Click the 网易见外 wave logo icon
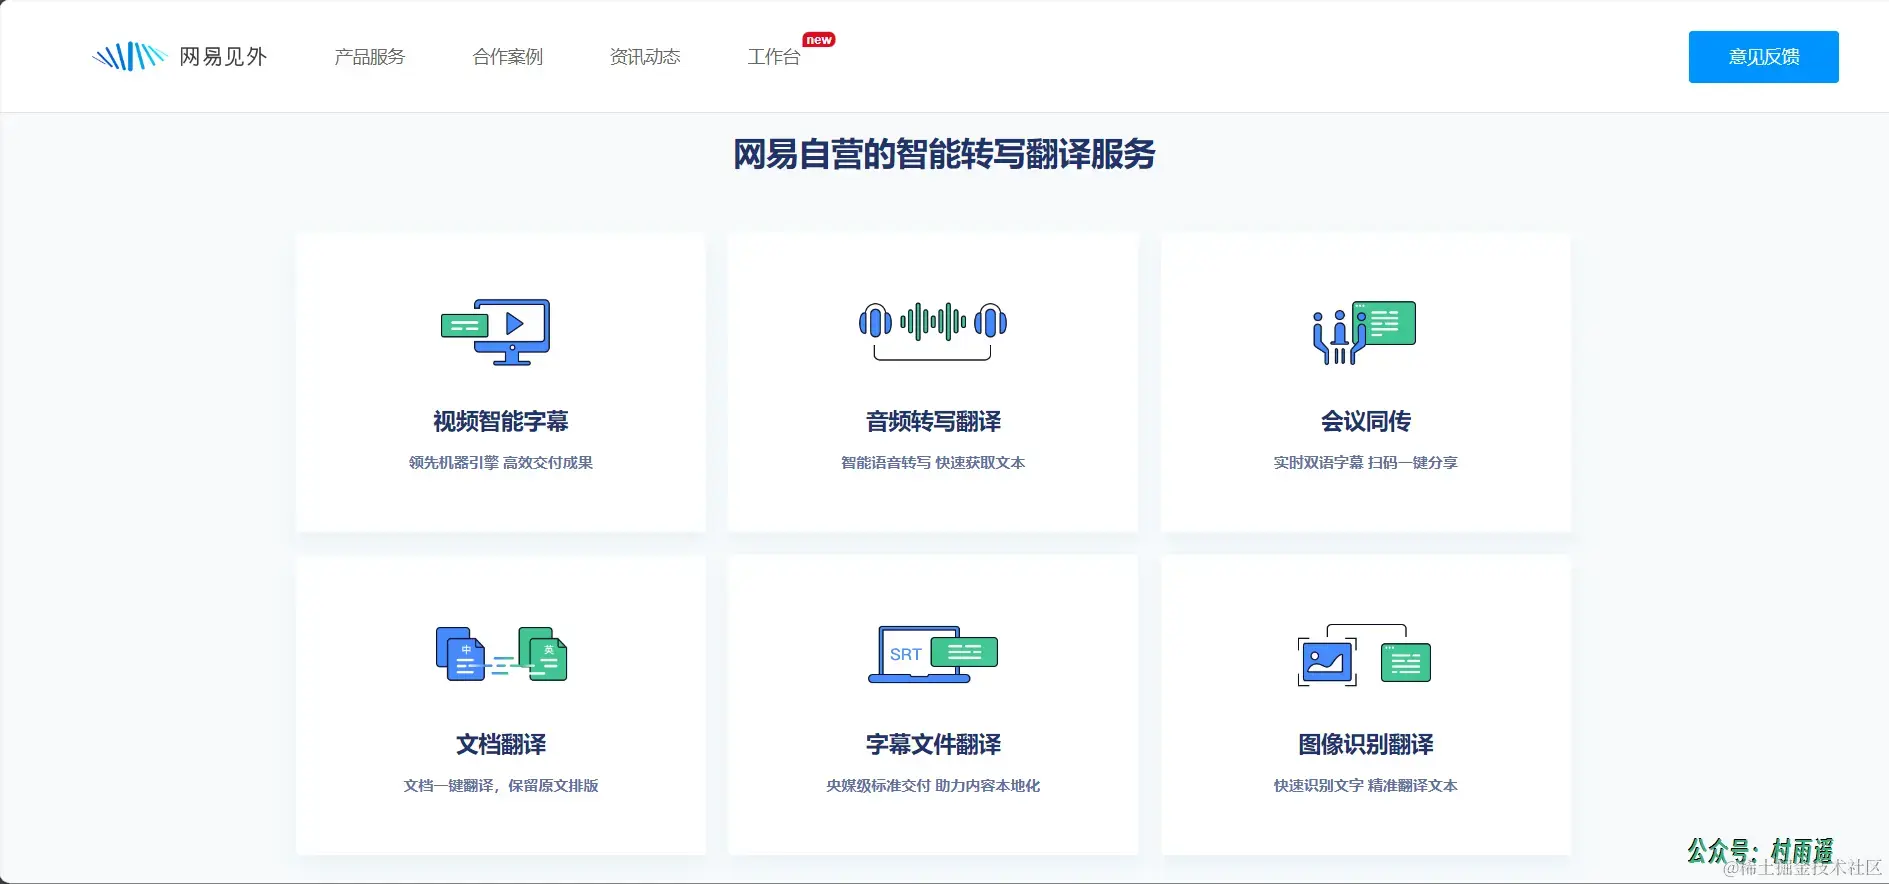This screenshot has width=1889, height=884. pos(129,56)
